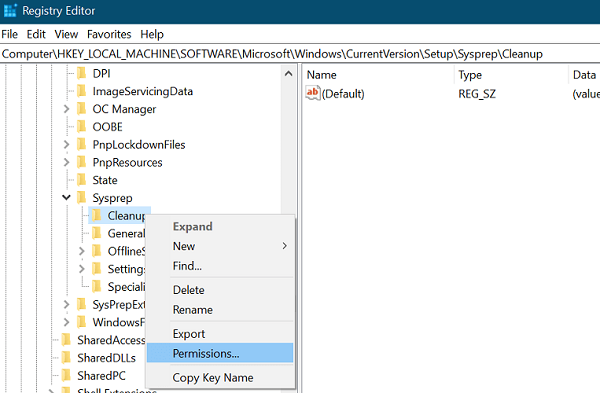The width and height of the screenshot is (600, 393).
Task: Collapse the Sysprep key
Action: pyautogui.click(x=67, y=198)
